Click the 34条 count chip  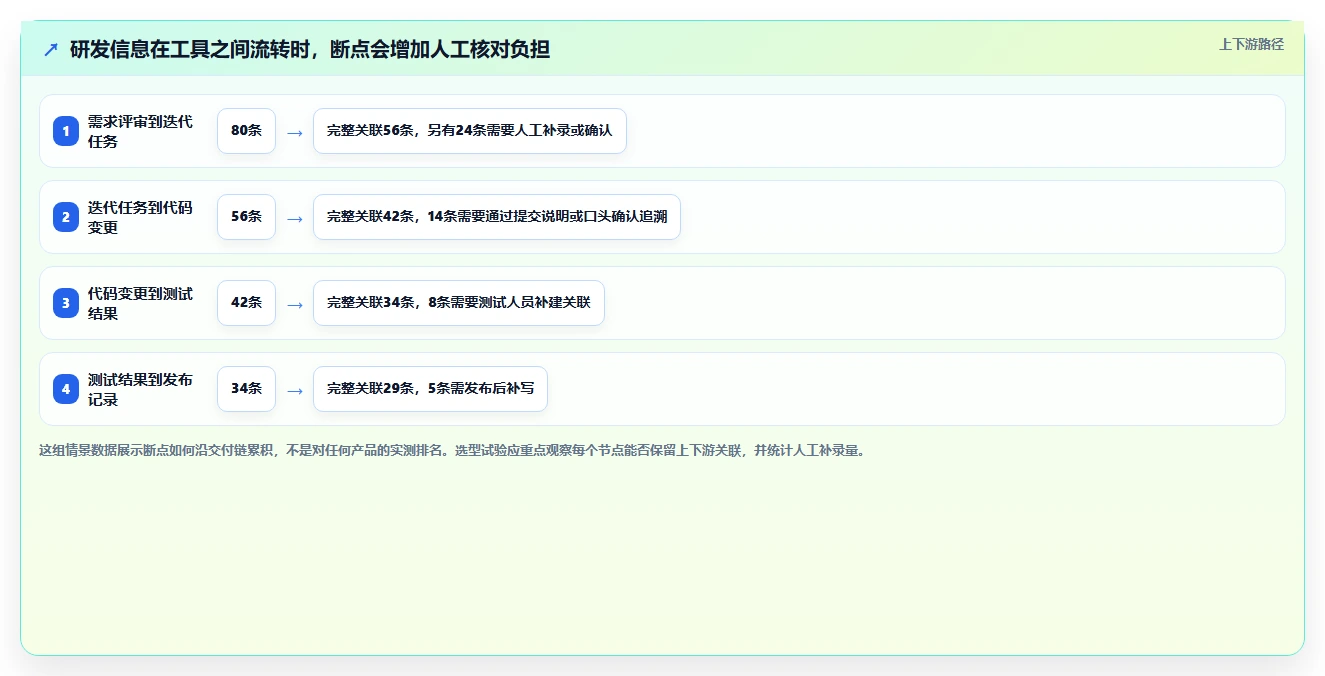pyautogui.click(x=246, y=389)
